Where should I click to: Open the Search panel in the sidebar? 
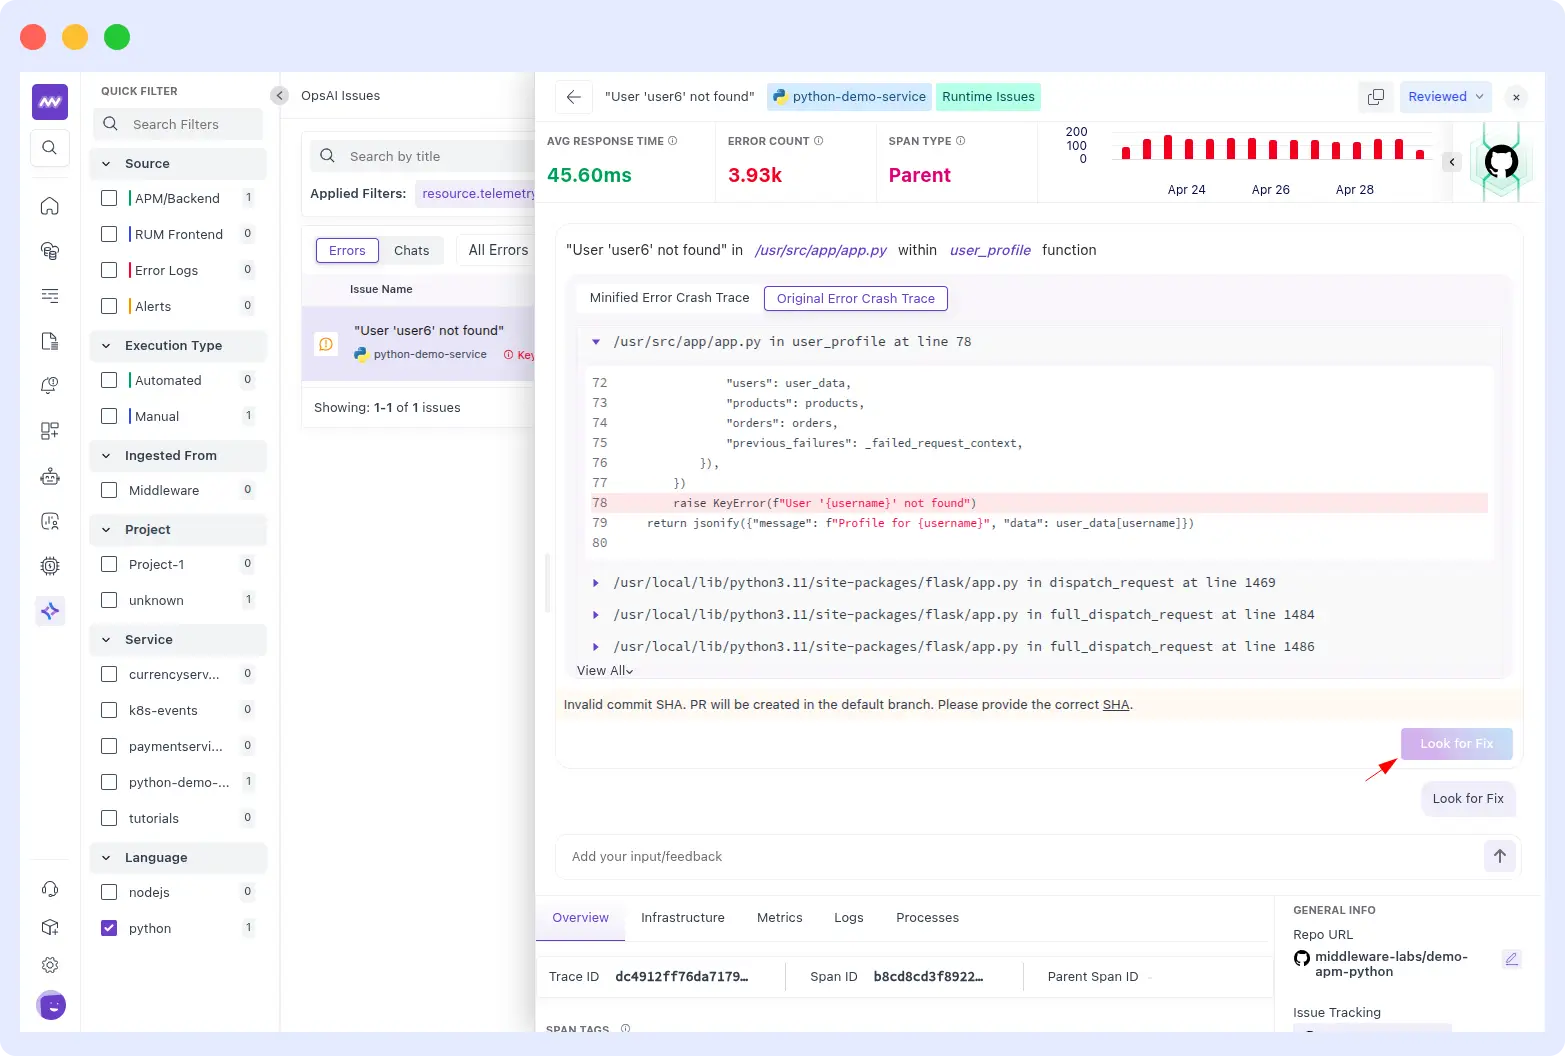(50, 148)
